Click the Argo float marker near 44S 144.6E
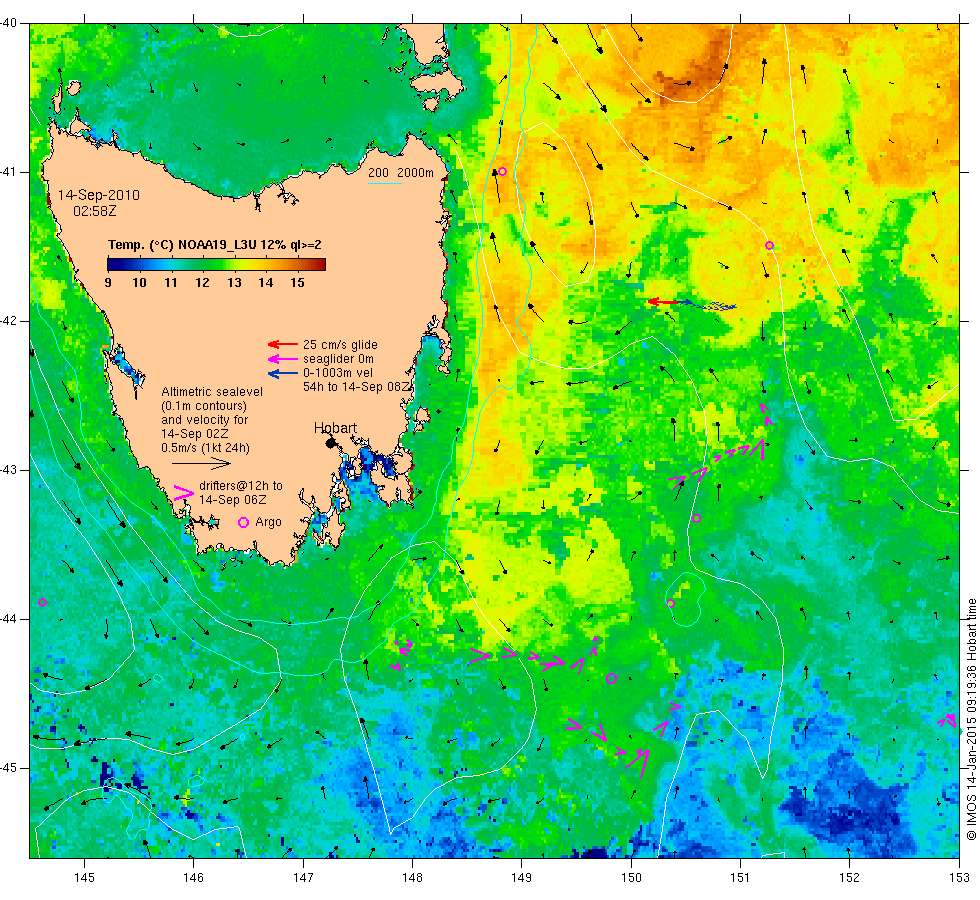This screenshot has width=980, height=900. click(42, 602)
